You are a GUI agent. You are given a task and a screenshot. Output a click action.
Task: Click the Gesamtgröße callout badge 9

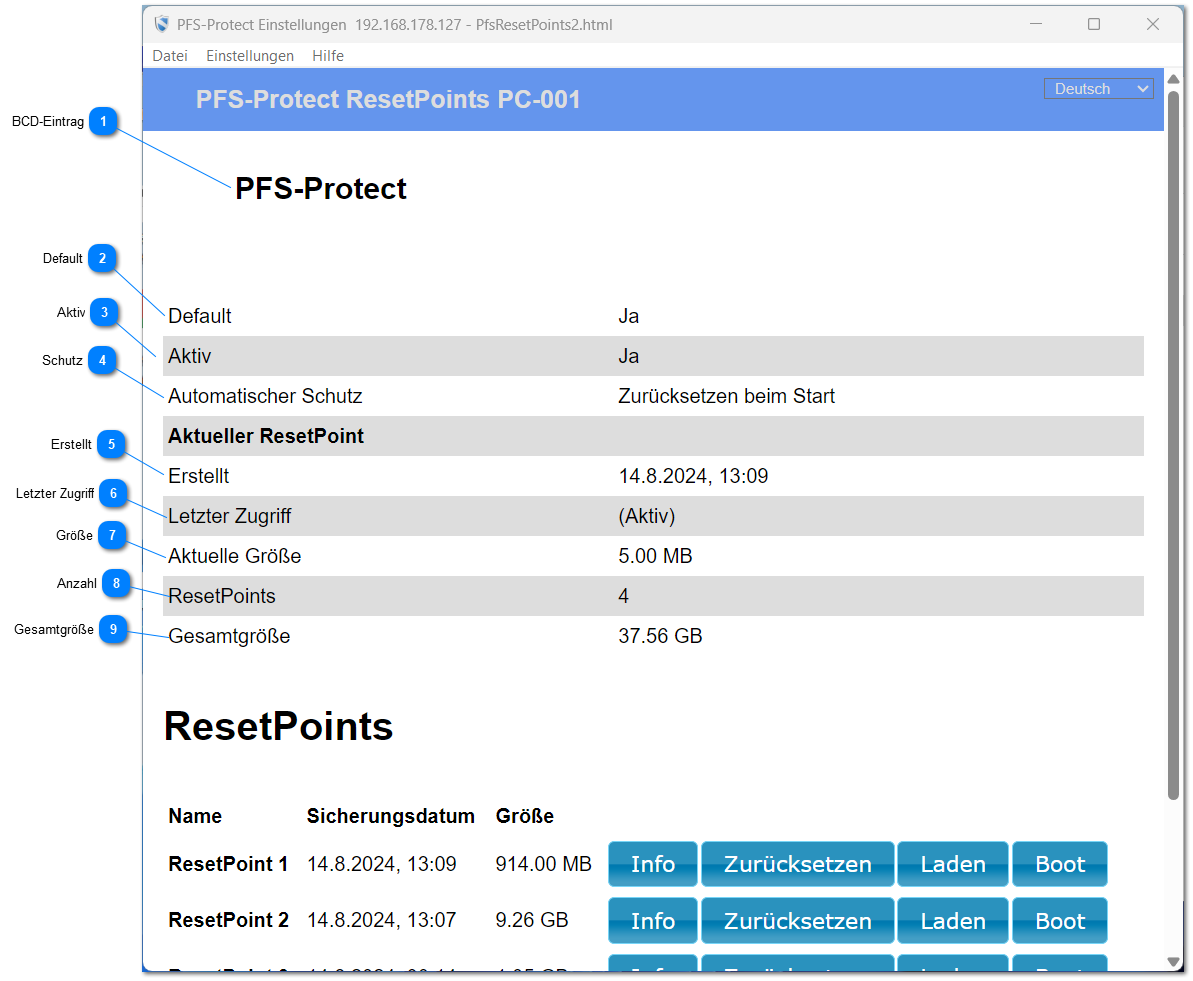(112, 629)
